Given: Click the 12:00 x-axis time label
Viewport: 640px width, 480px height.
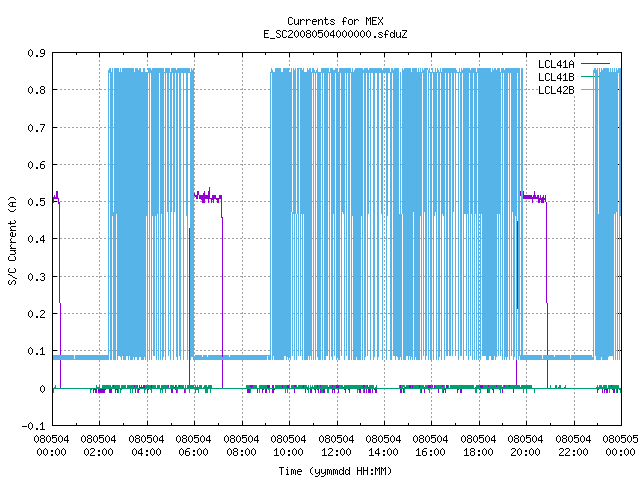Looking at the screenshot, I should tap(336, 452).
